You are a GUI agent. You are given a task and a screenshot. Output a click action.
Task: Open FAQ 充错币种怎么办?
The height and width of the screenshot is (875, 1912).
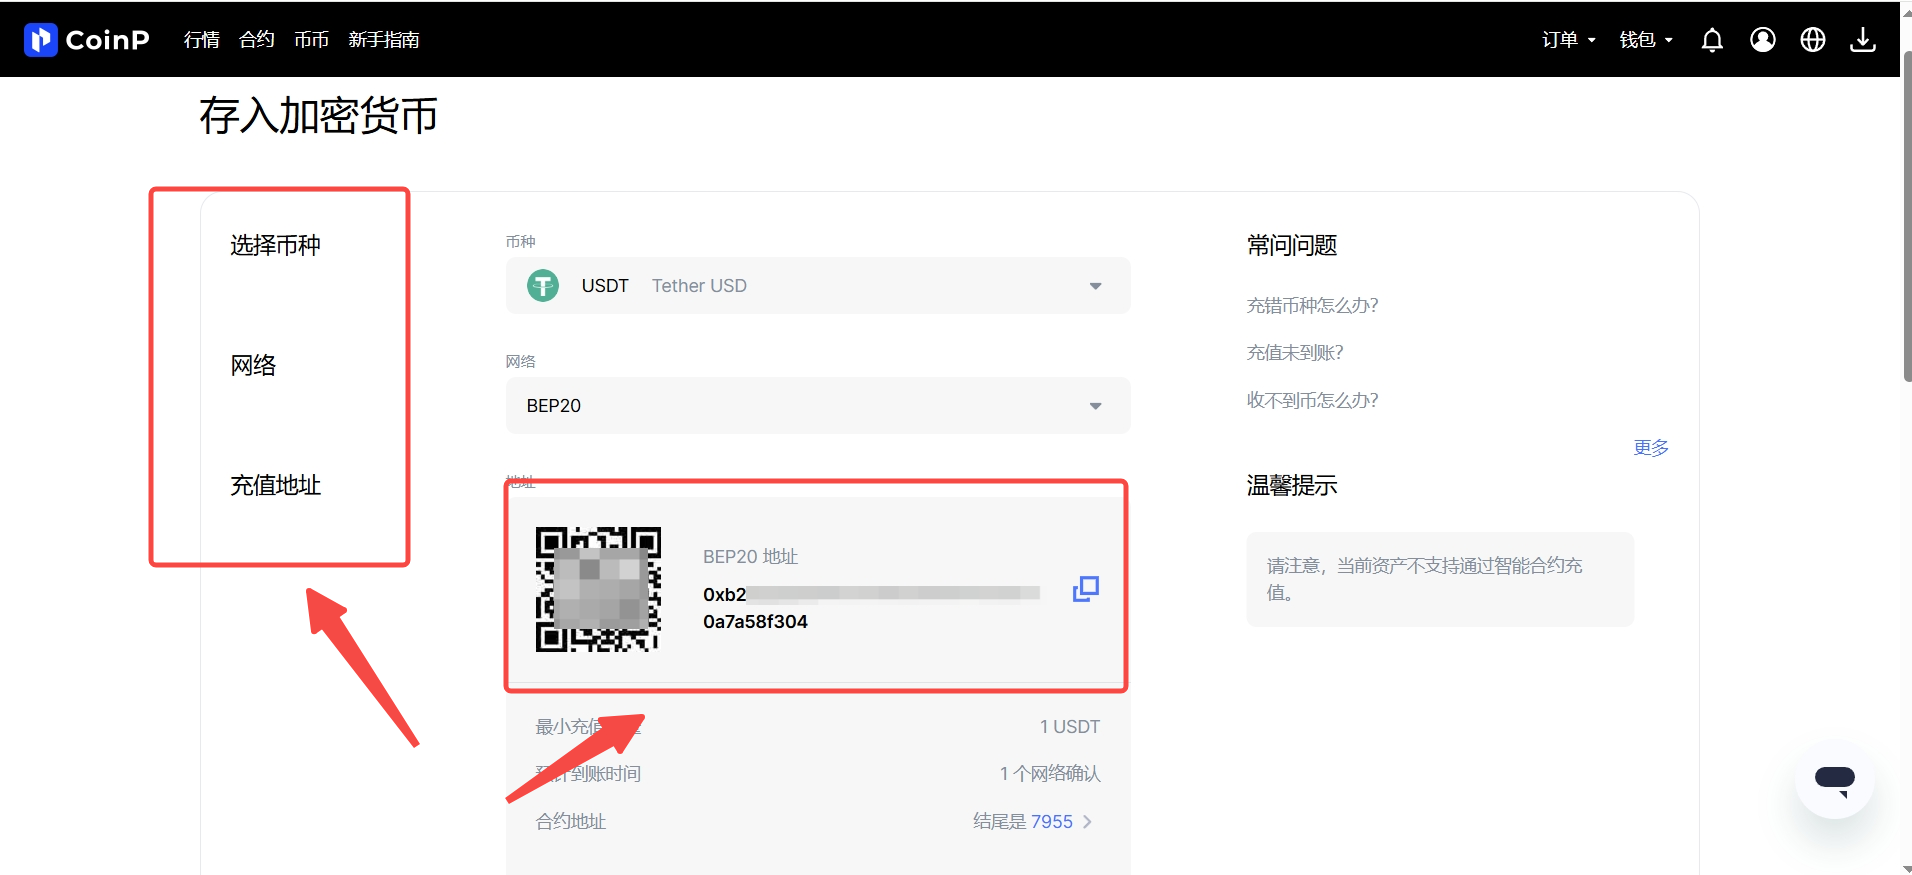[1312, 306]
